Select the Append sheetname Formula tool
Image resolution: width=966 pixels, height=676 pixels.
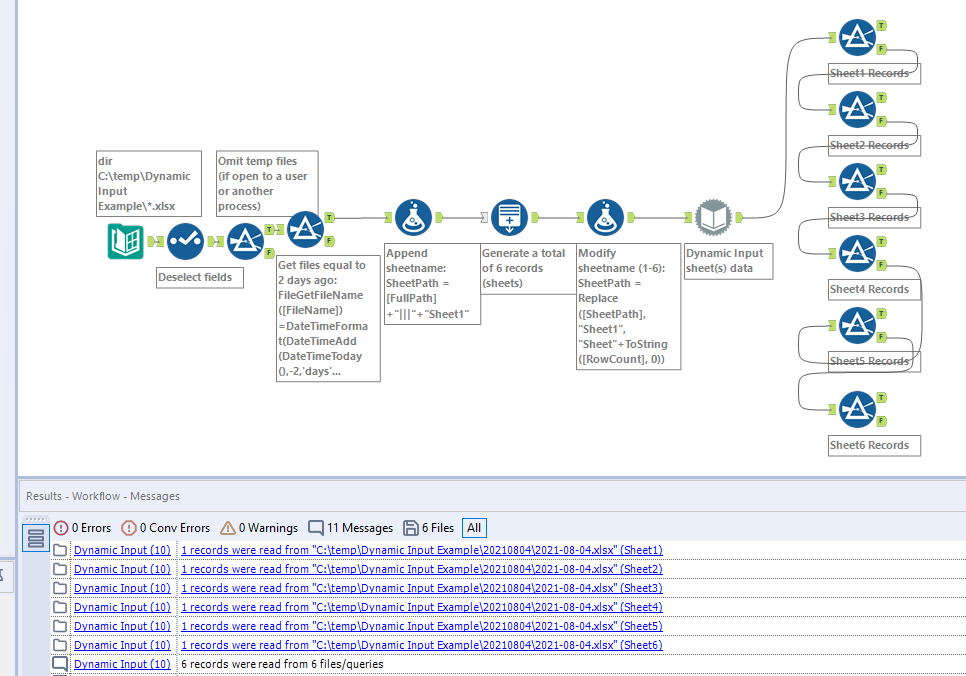tap(413, 218)
